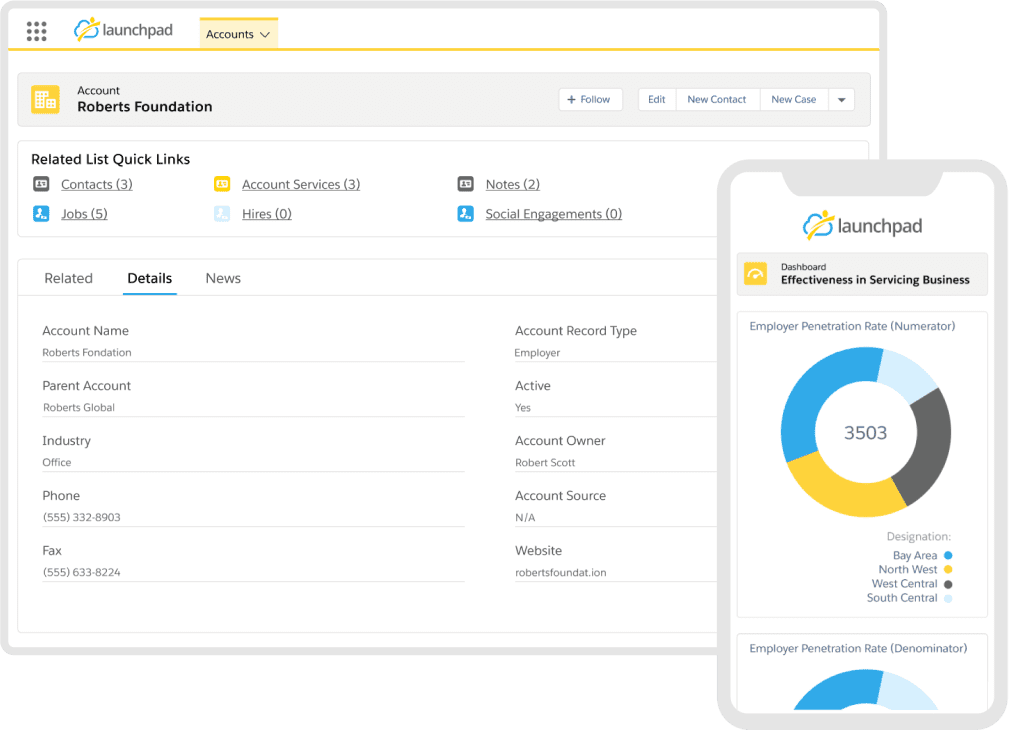Click the Follow button

pyautogui.click(x=590, y=100)
